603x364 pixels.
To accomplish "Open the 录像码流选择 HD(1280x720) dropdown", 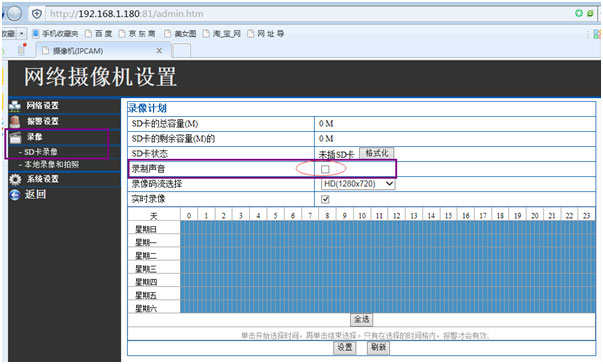I will 358,184.
